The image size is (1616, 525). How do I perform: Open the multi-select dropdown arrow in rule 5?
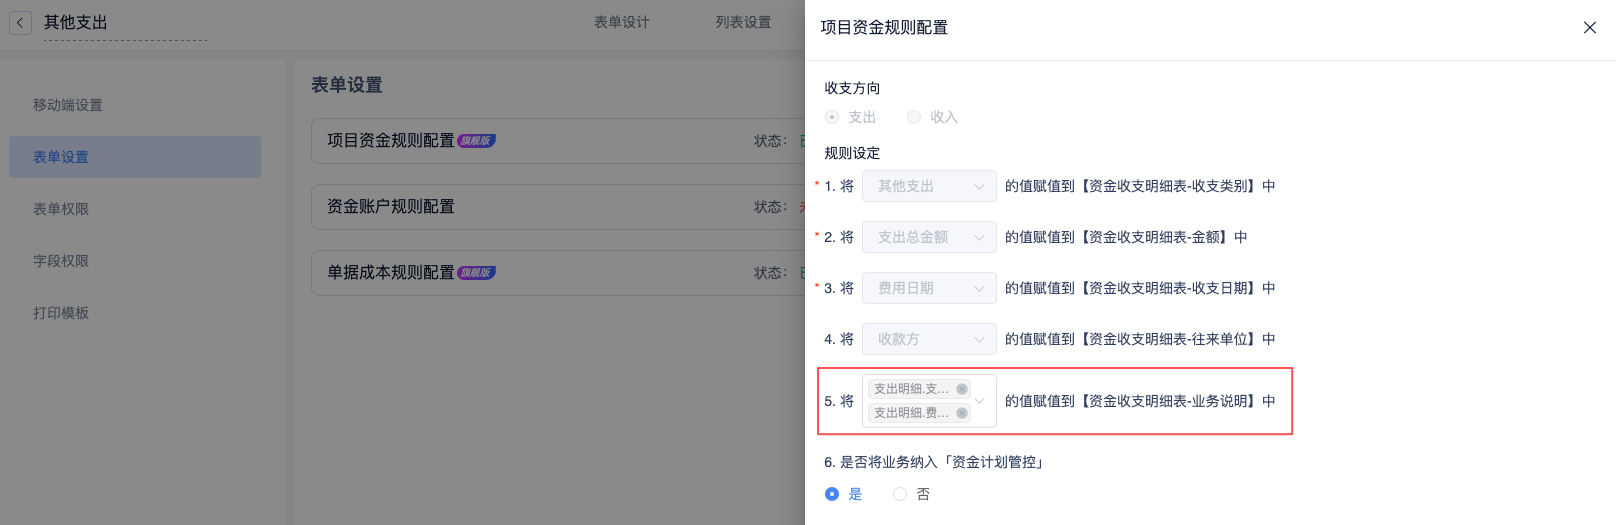[x=980, y=401]
